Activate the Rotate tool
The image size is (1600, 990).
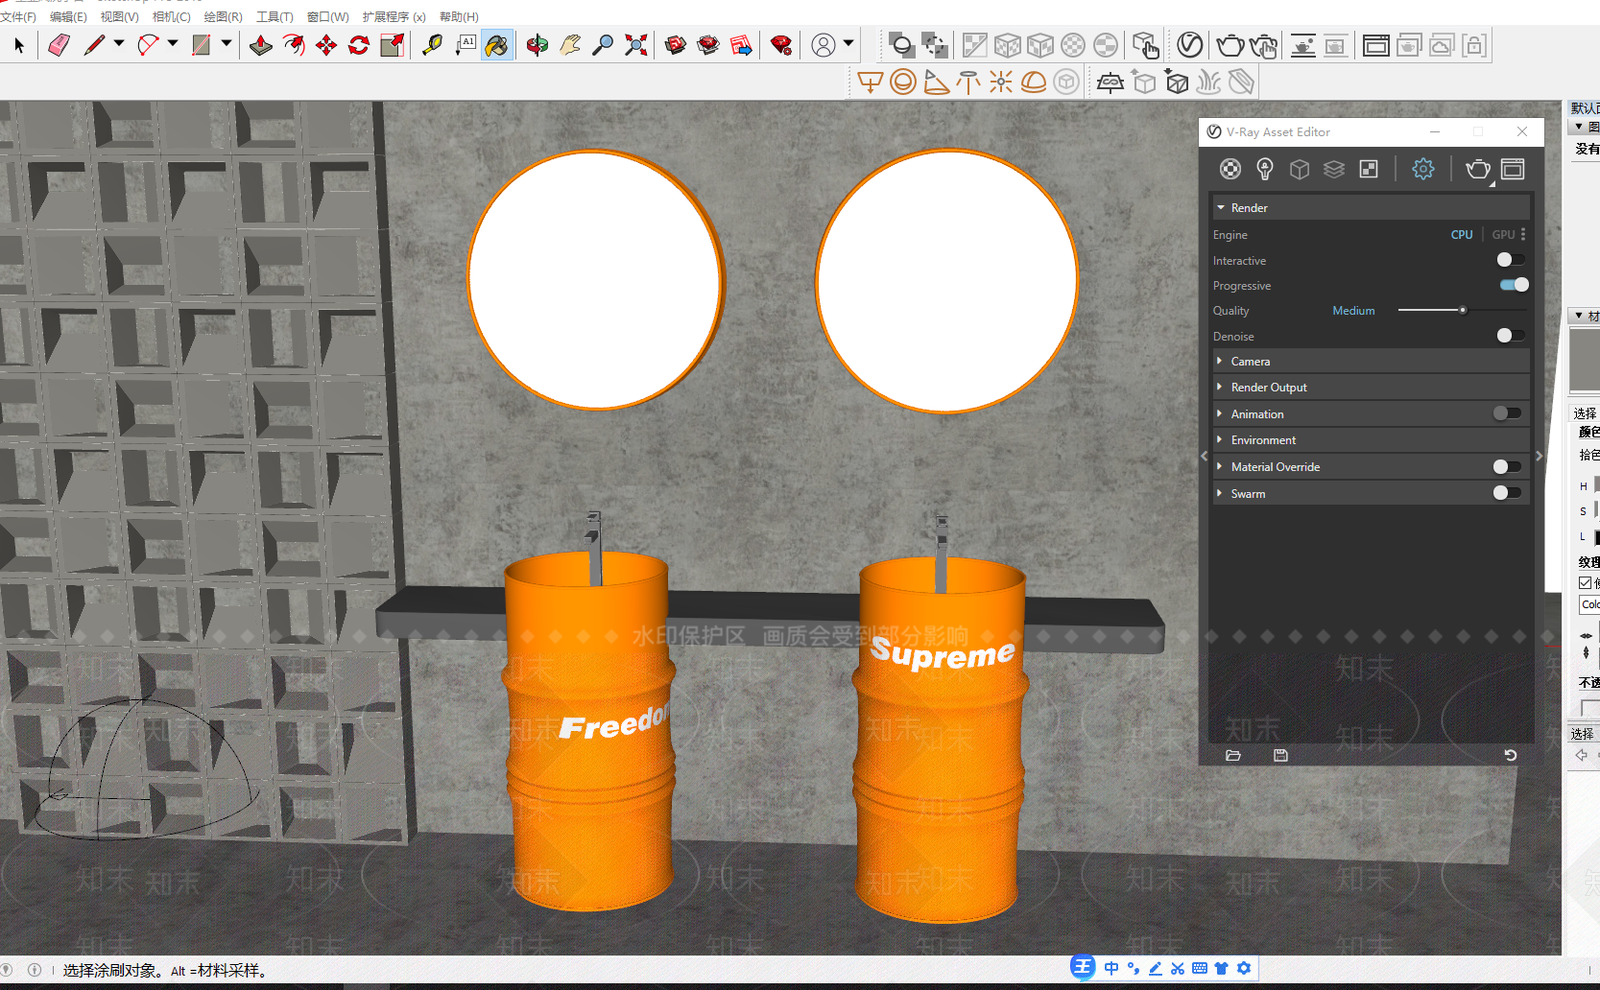[x=359, y=45]
